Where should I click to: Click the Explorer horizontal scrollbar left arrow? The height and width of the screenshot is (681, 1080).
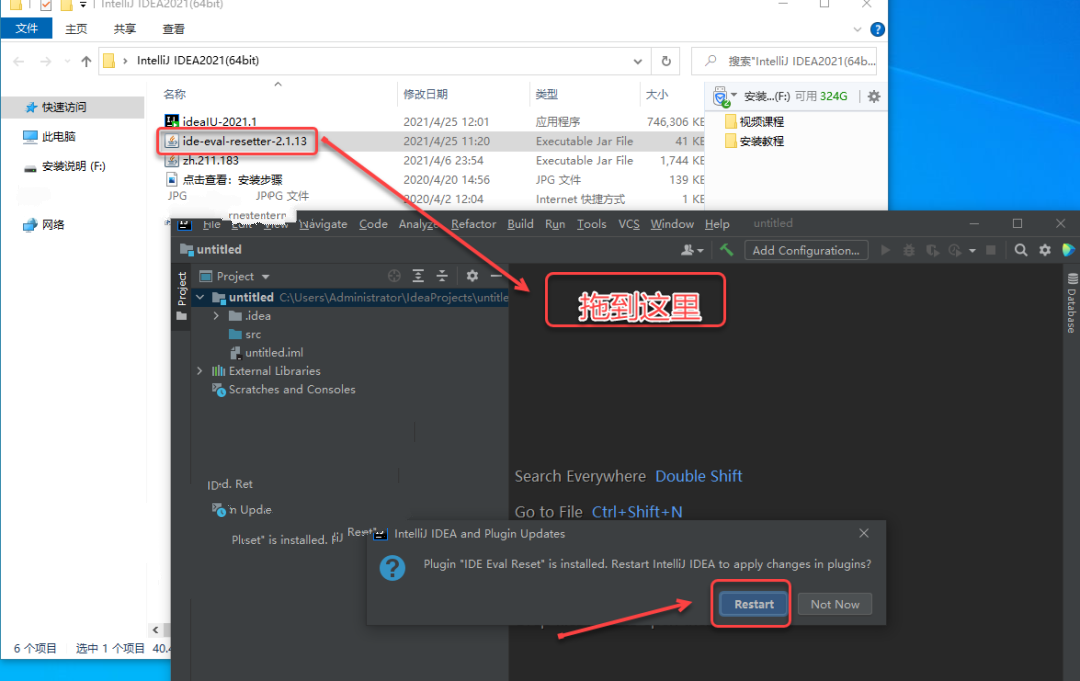tap(156, 629)
